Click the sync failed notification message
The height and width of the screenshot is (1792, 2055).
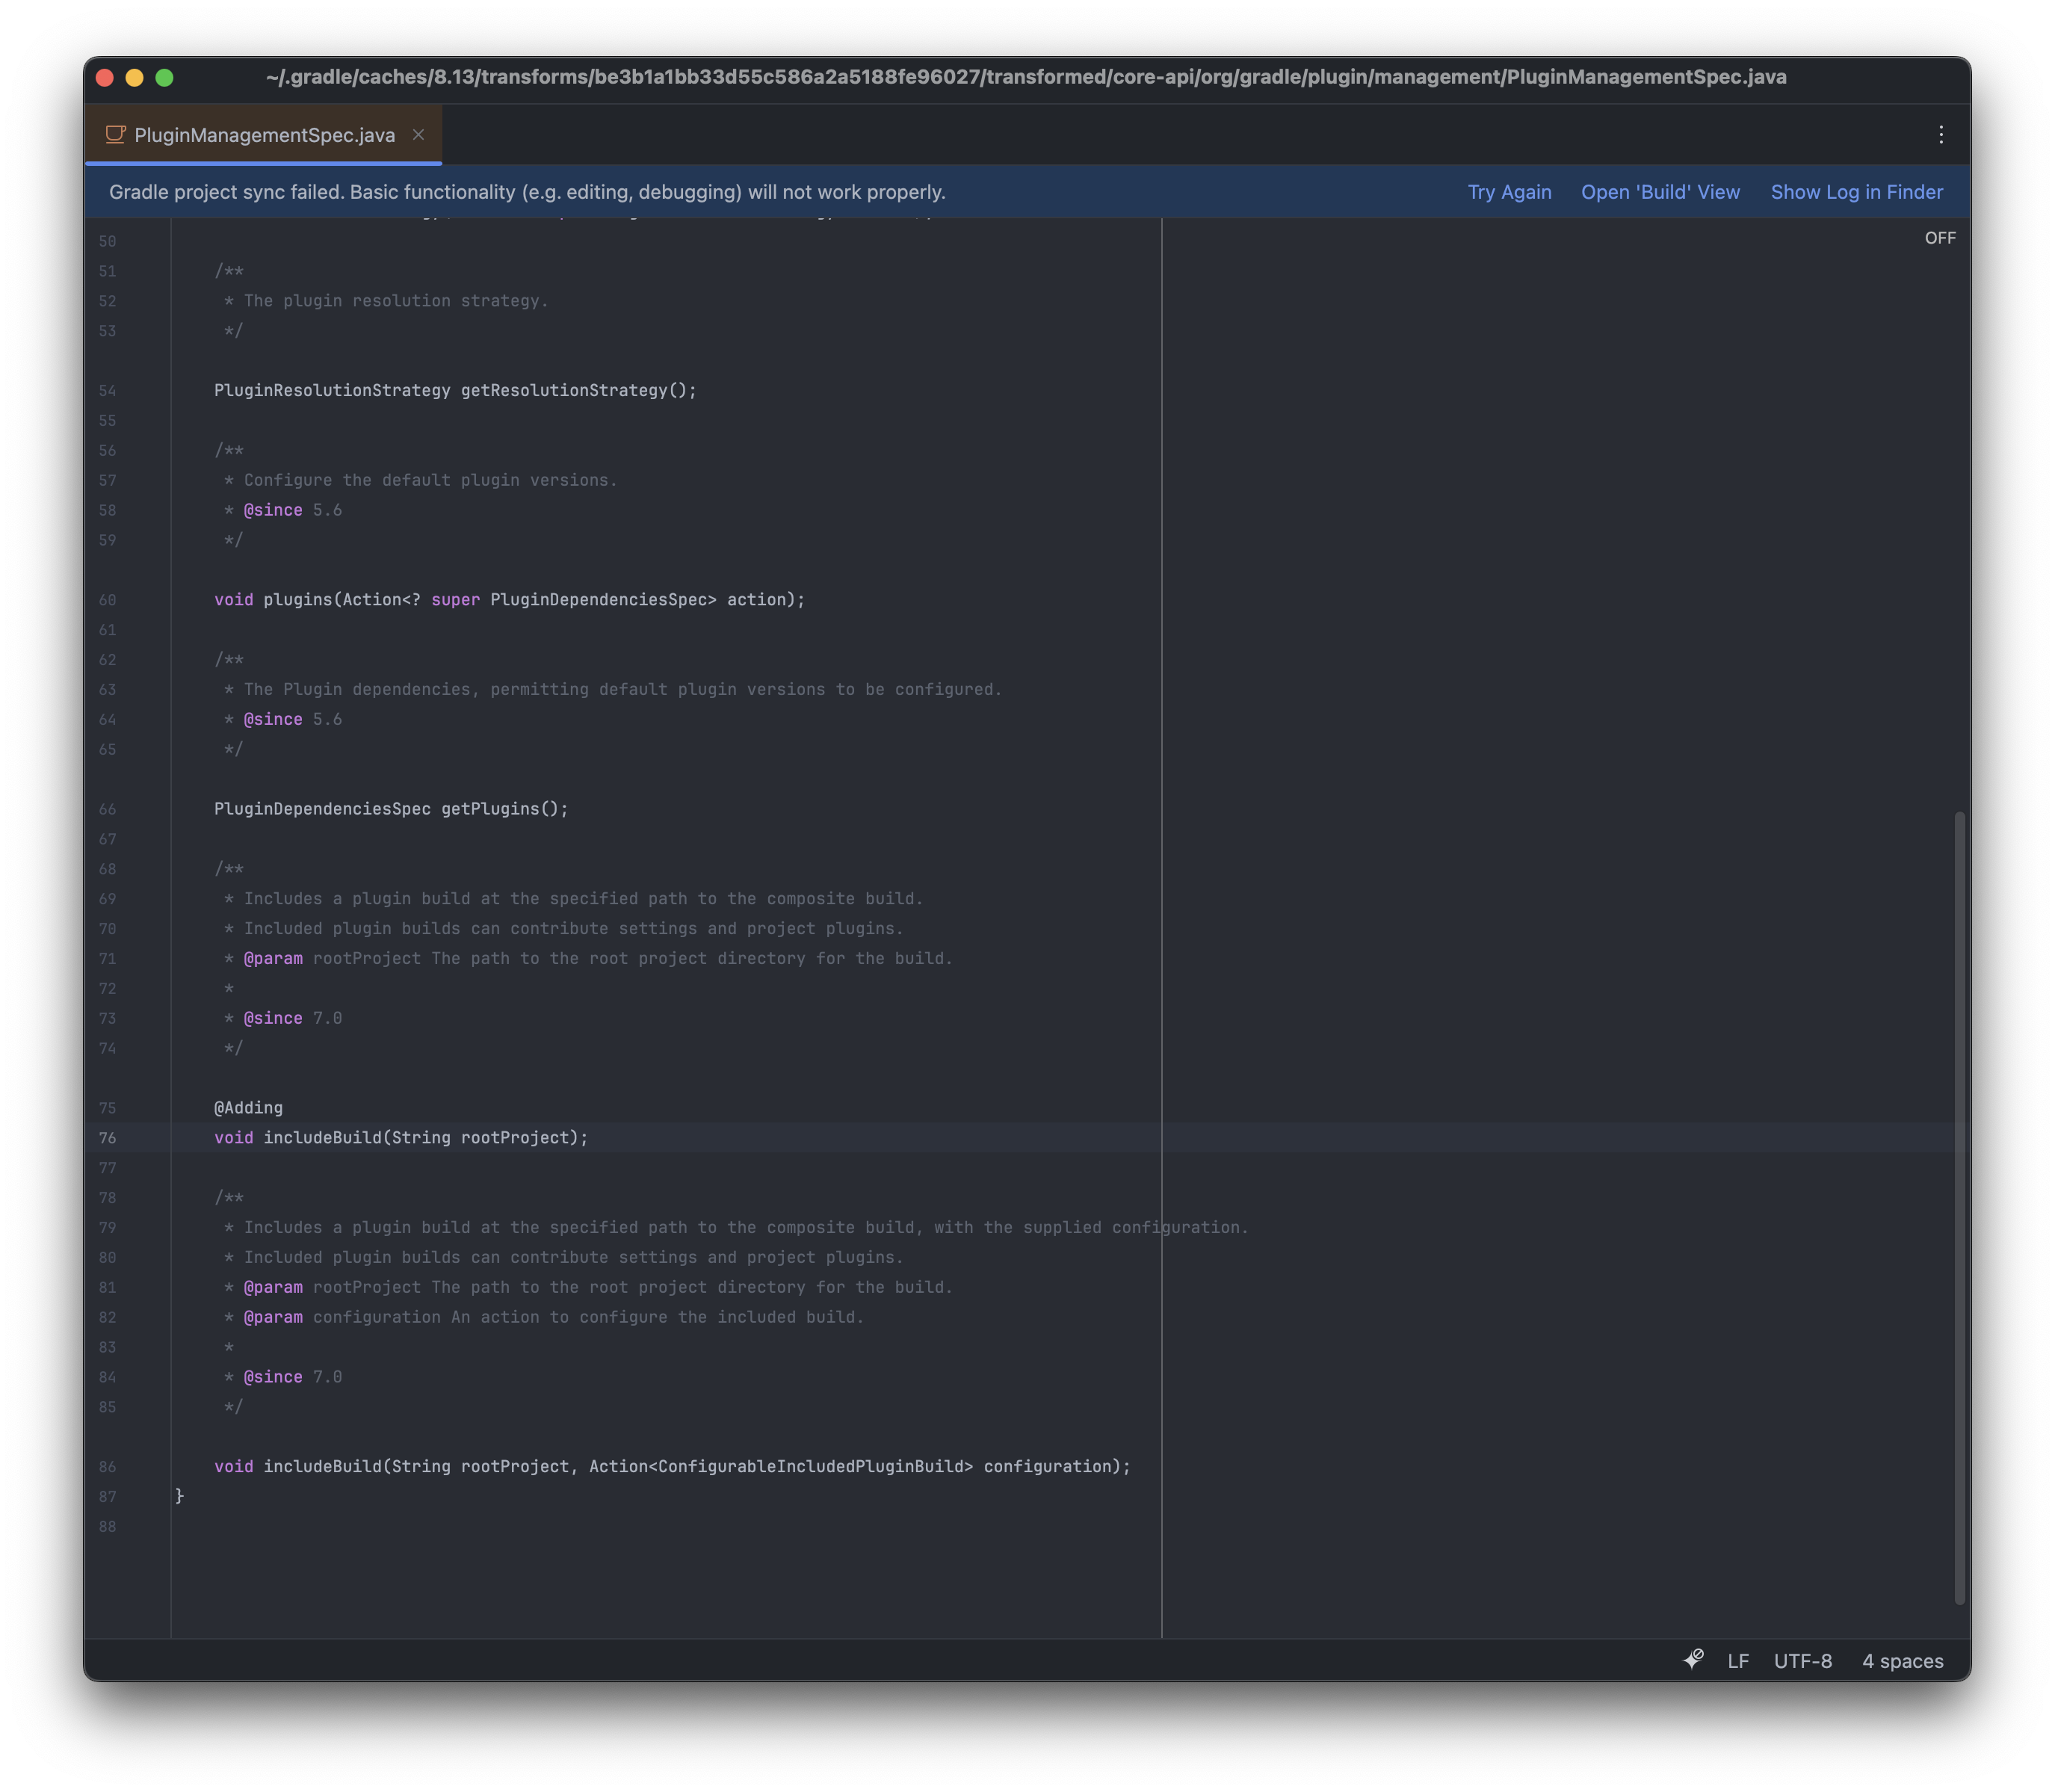click(x=527, y=192)
